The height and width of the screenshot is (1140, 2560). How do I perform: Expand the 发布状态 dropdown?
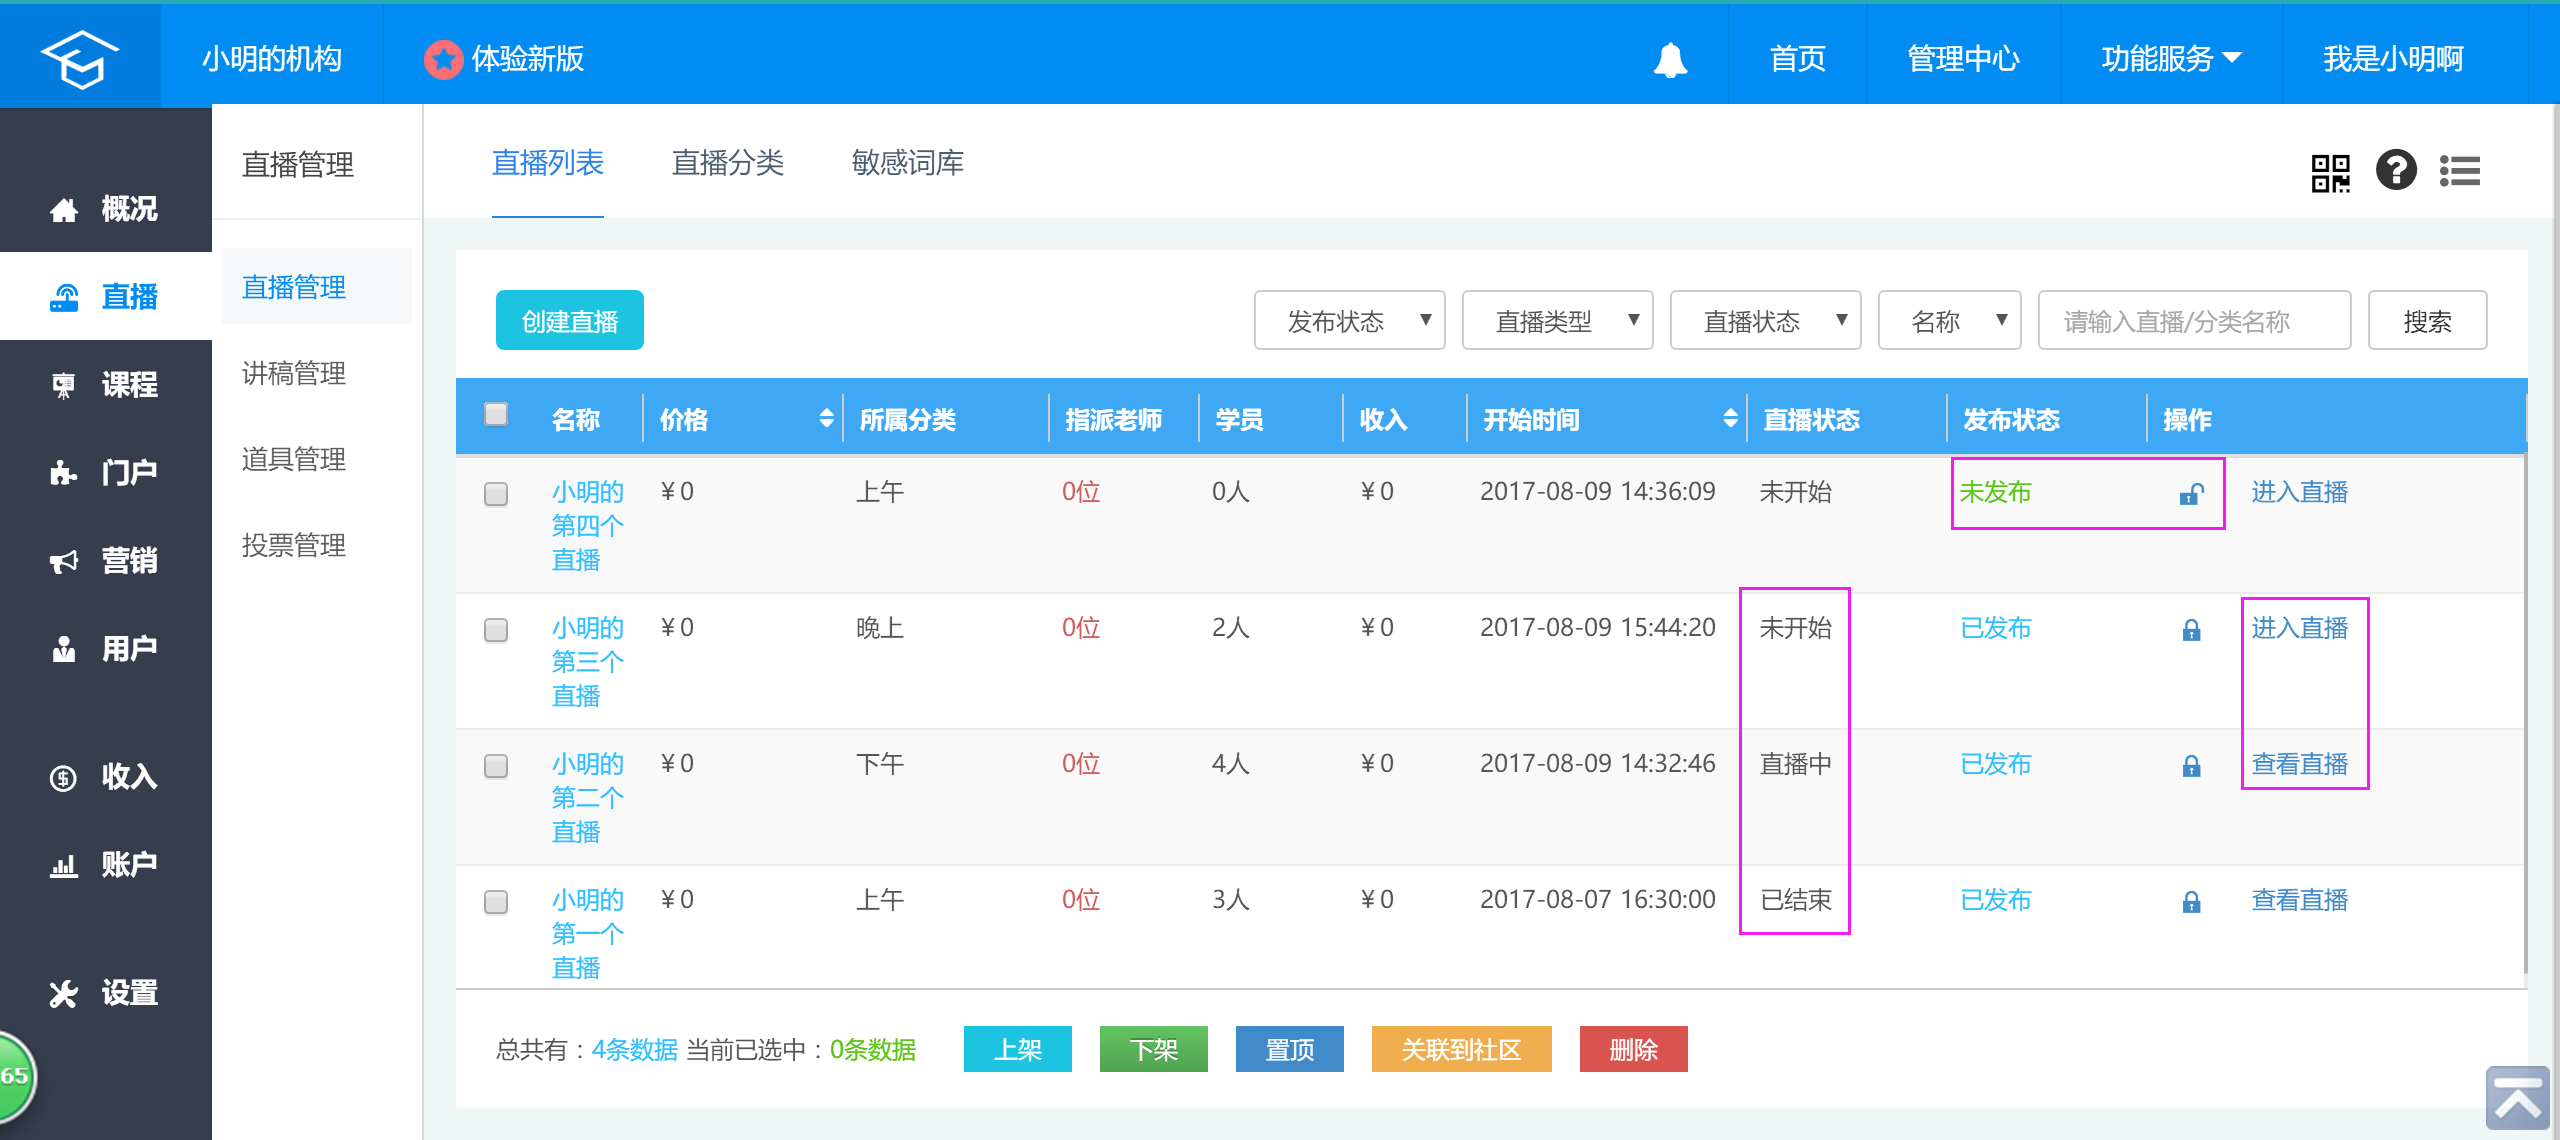[x=1348, y=321]
